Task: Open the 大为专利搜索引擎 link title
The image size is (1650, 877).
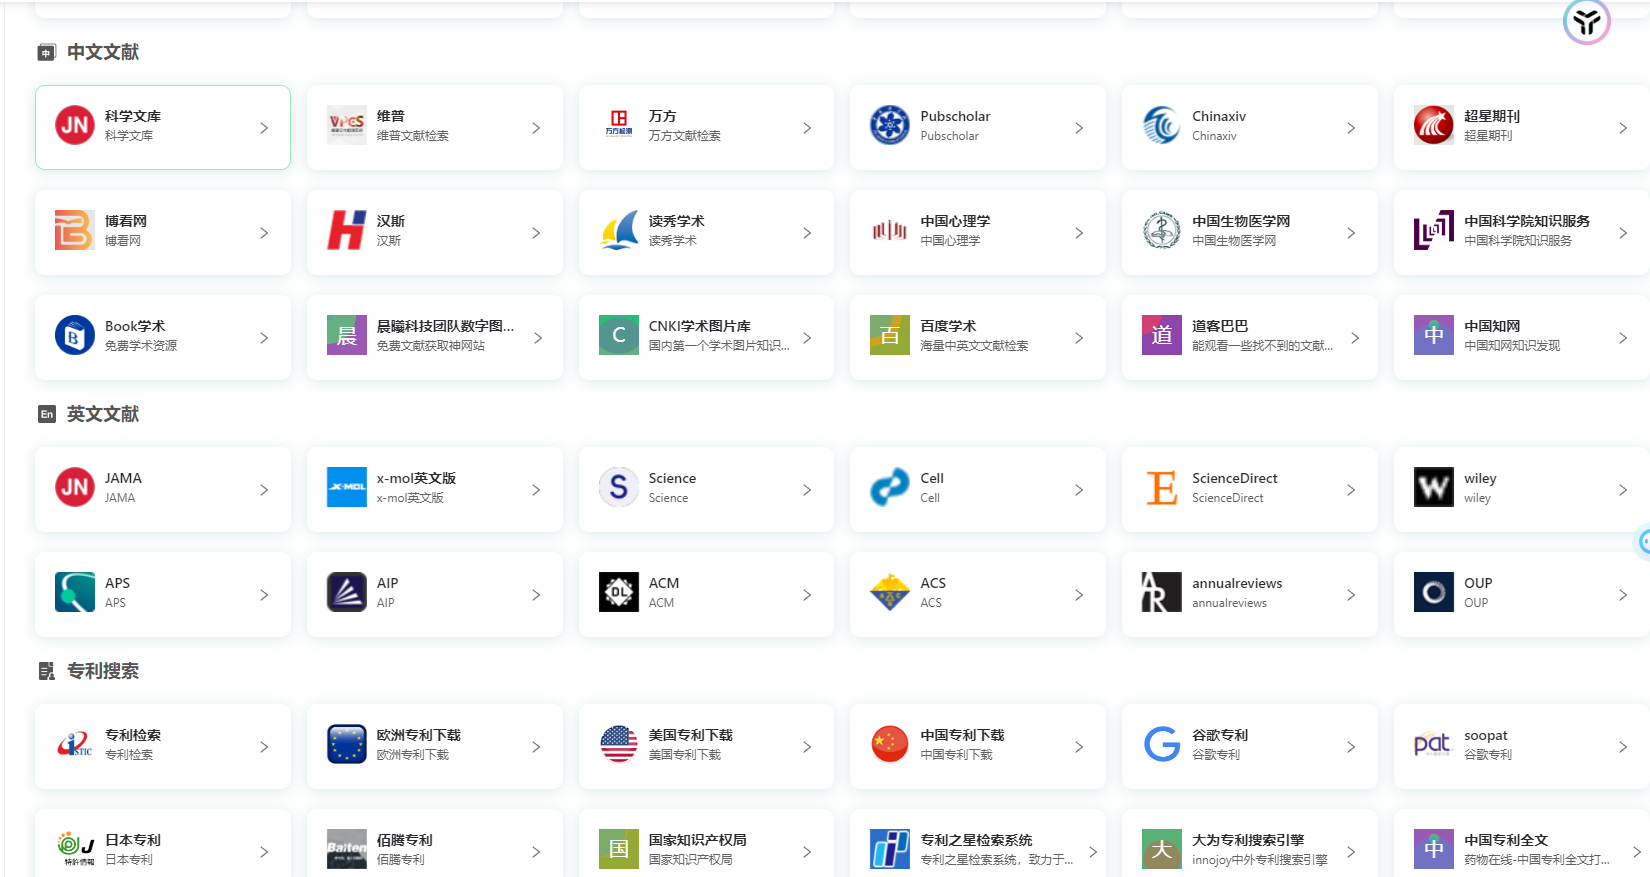Action: click(1248, 840)
